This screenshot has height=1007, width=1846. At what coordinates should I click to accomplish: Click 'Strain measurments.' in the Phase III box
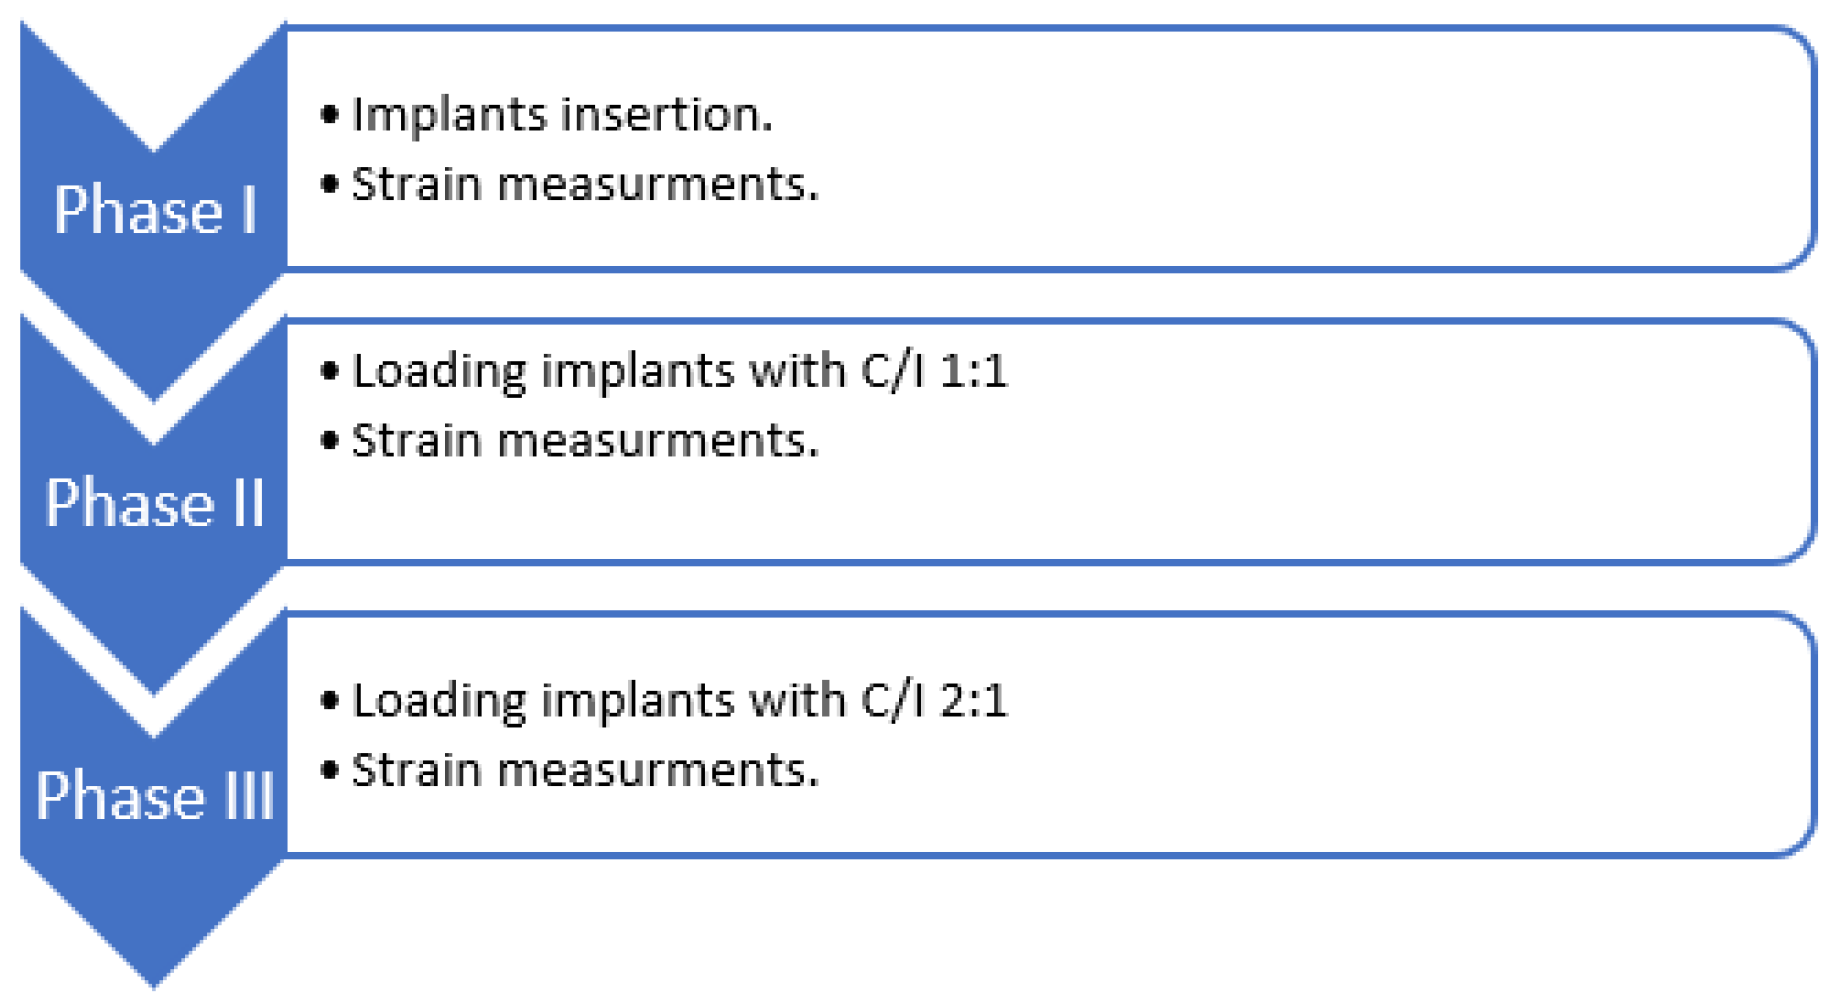point(585,771)
